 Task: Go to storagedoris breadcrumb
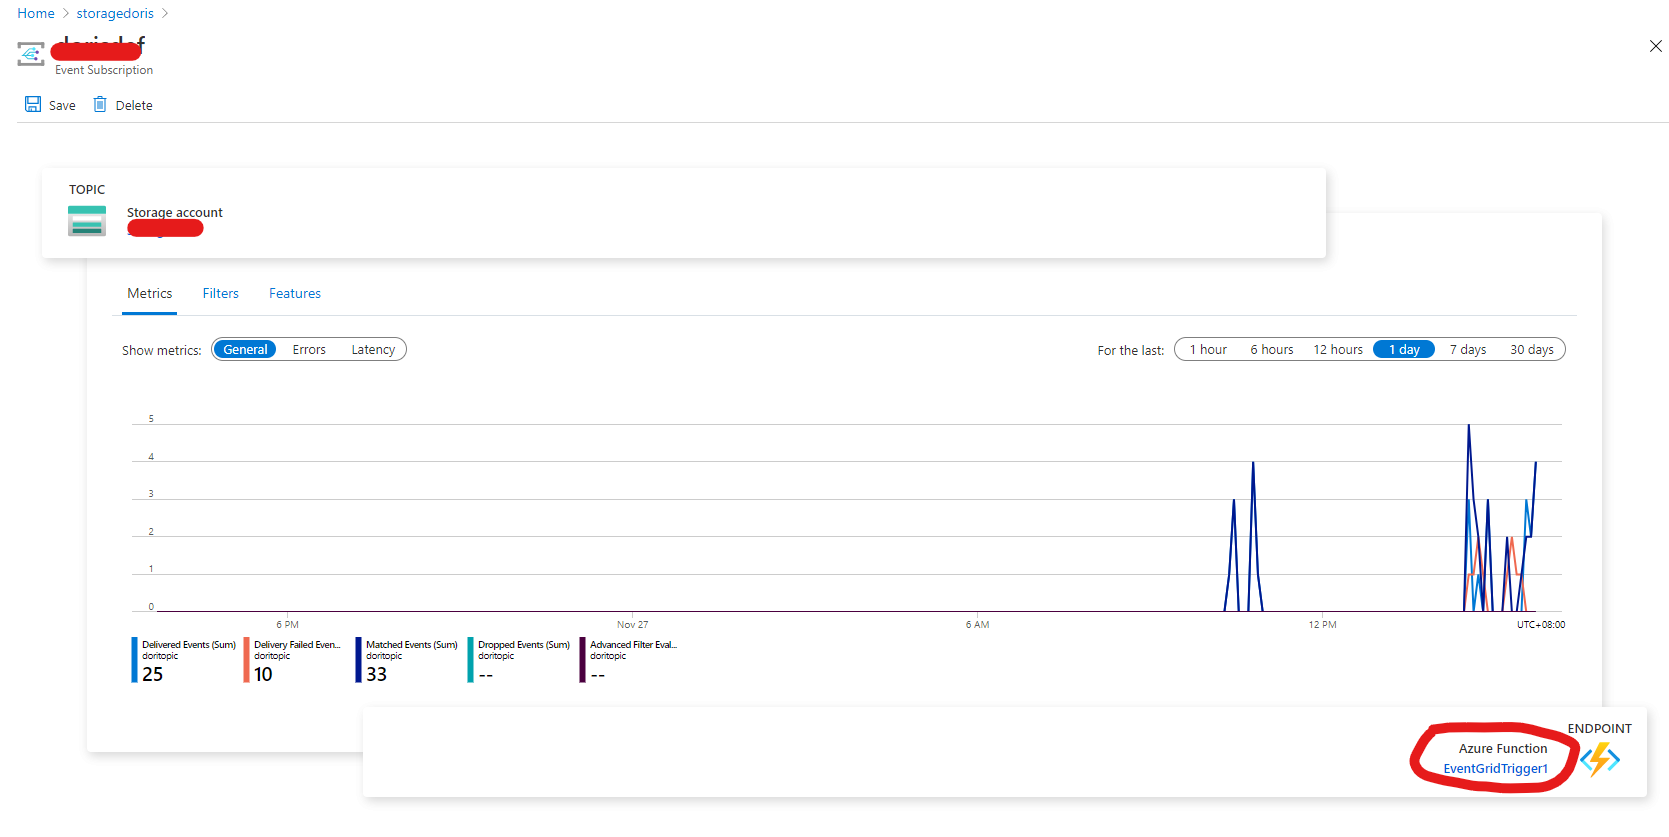(115, 13)
